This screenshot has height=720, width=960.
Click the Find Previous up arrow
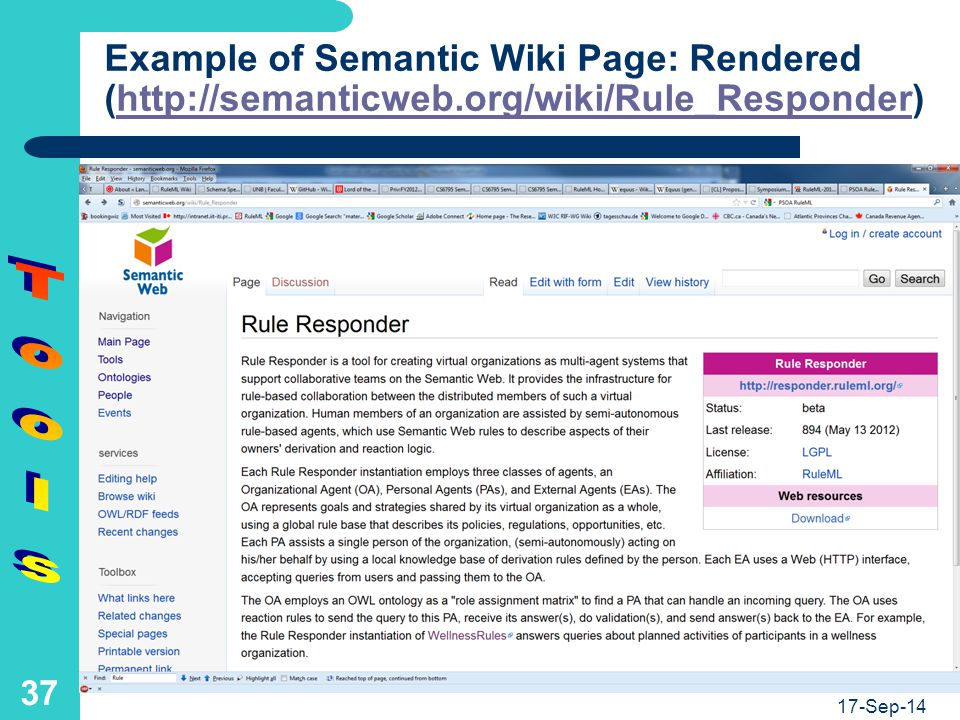(x=207, y=678)
